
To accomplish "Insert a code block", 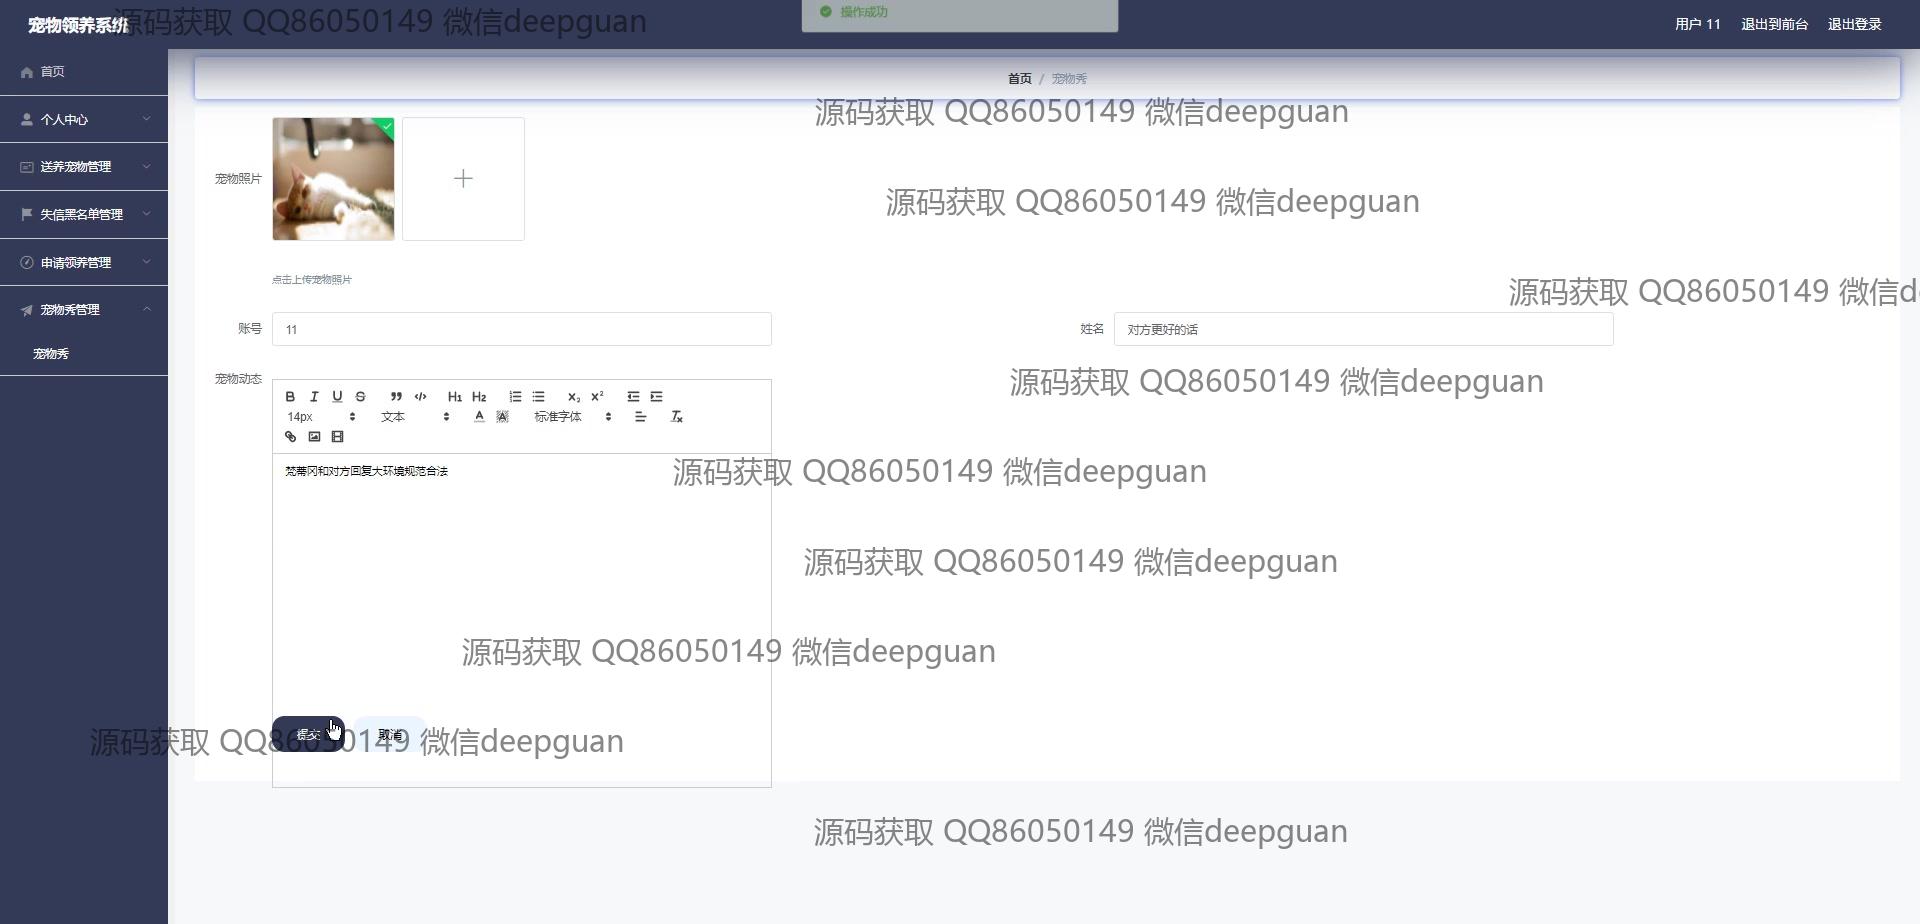I will 420,397.
